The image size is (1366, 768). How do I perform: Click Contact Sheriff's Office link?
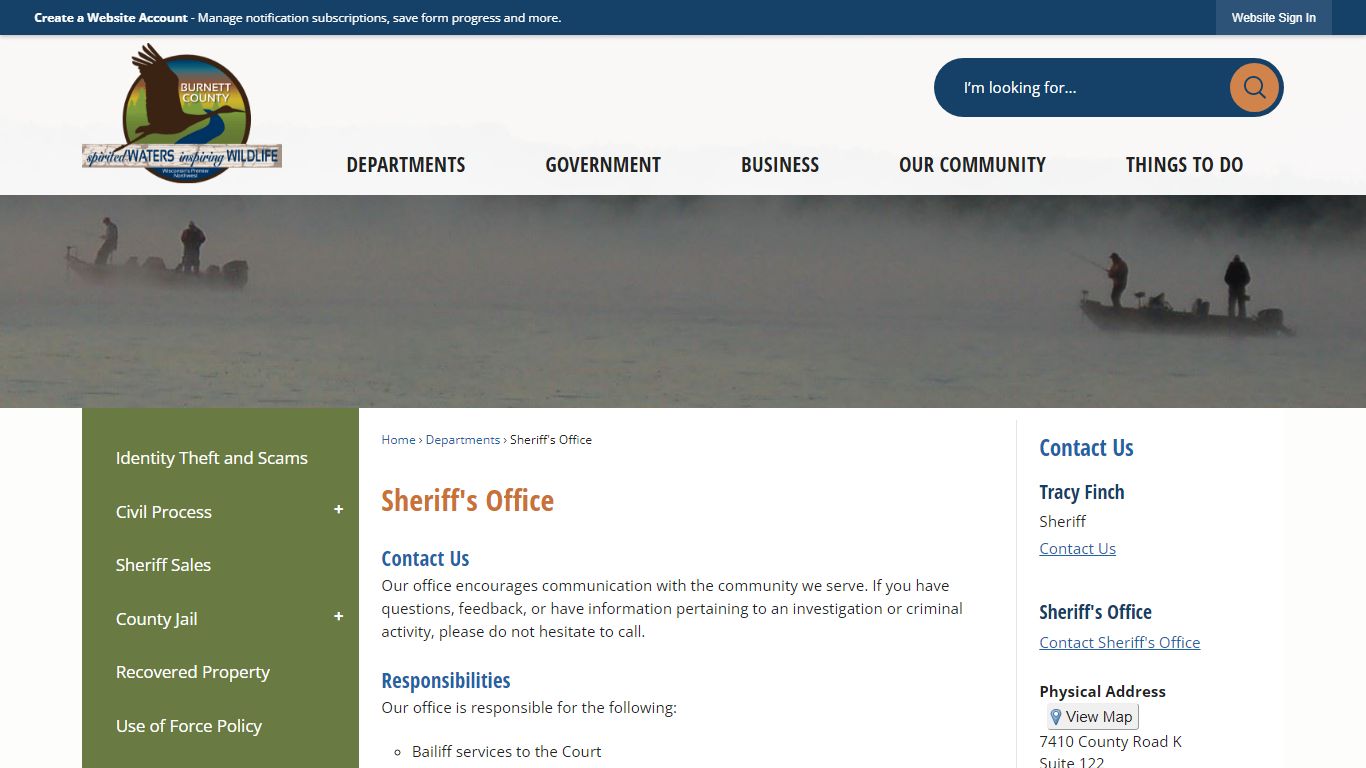1119,642
